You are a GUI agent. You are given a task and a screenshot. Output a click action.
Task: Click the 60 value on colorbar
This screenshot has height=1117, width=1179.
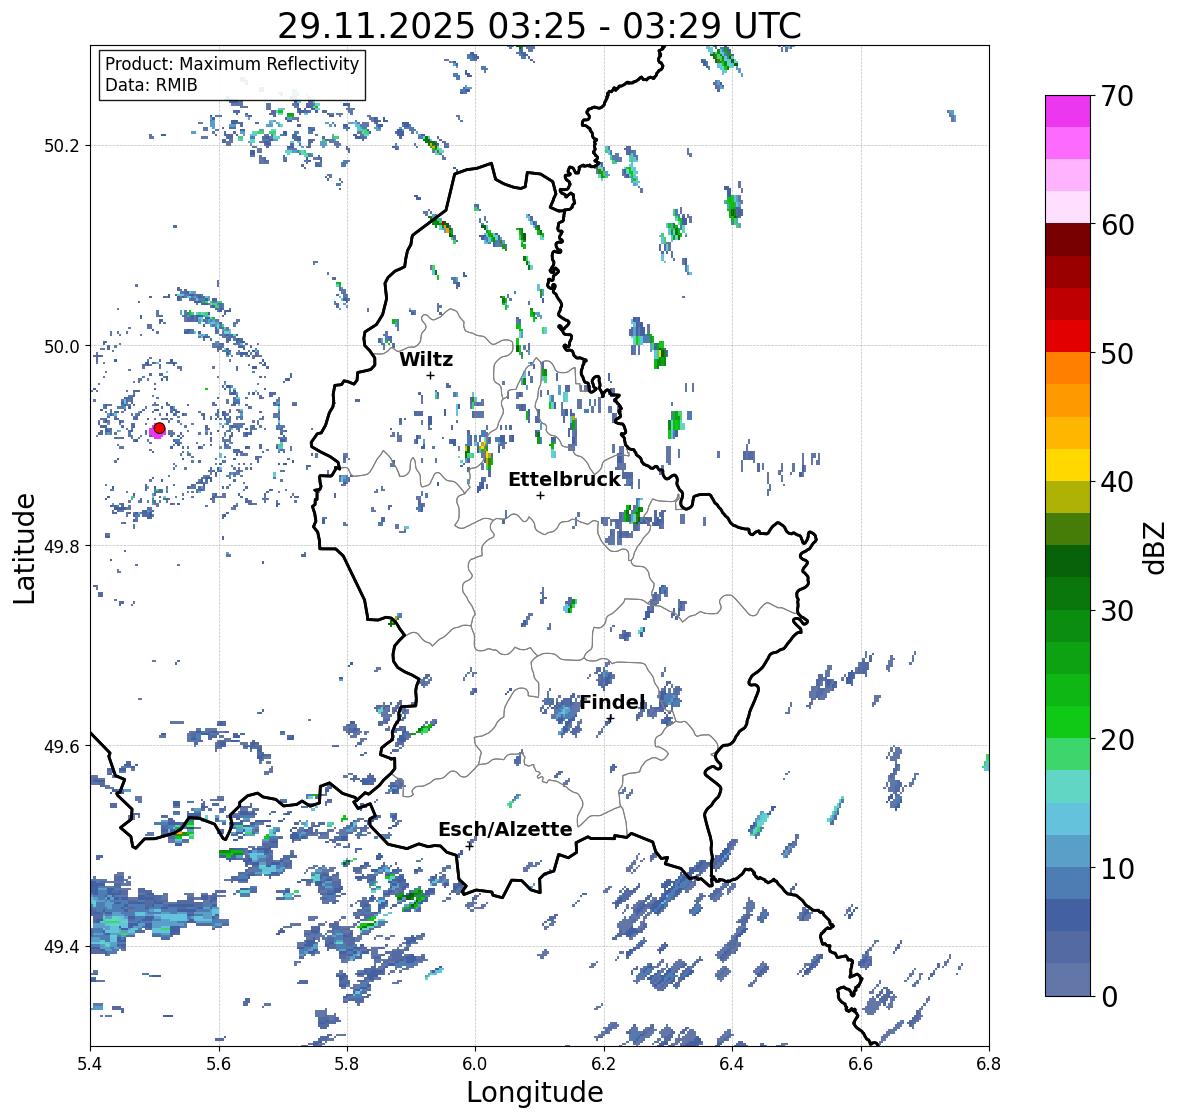(1117, 225)
